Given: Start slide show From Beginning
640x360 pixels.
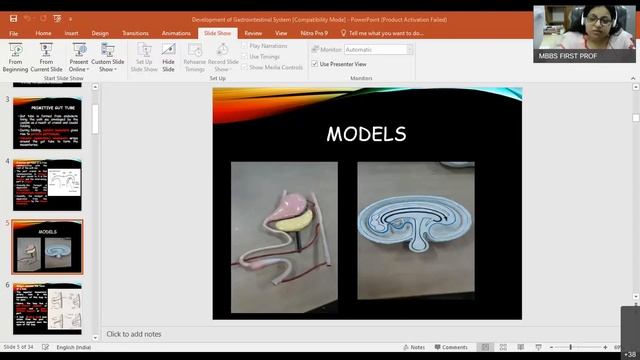Looking at the screenshot, I should click(x=16, y=58).
